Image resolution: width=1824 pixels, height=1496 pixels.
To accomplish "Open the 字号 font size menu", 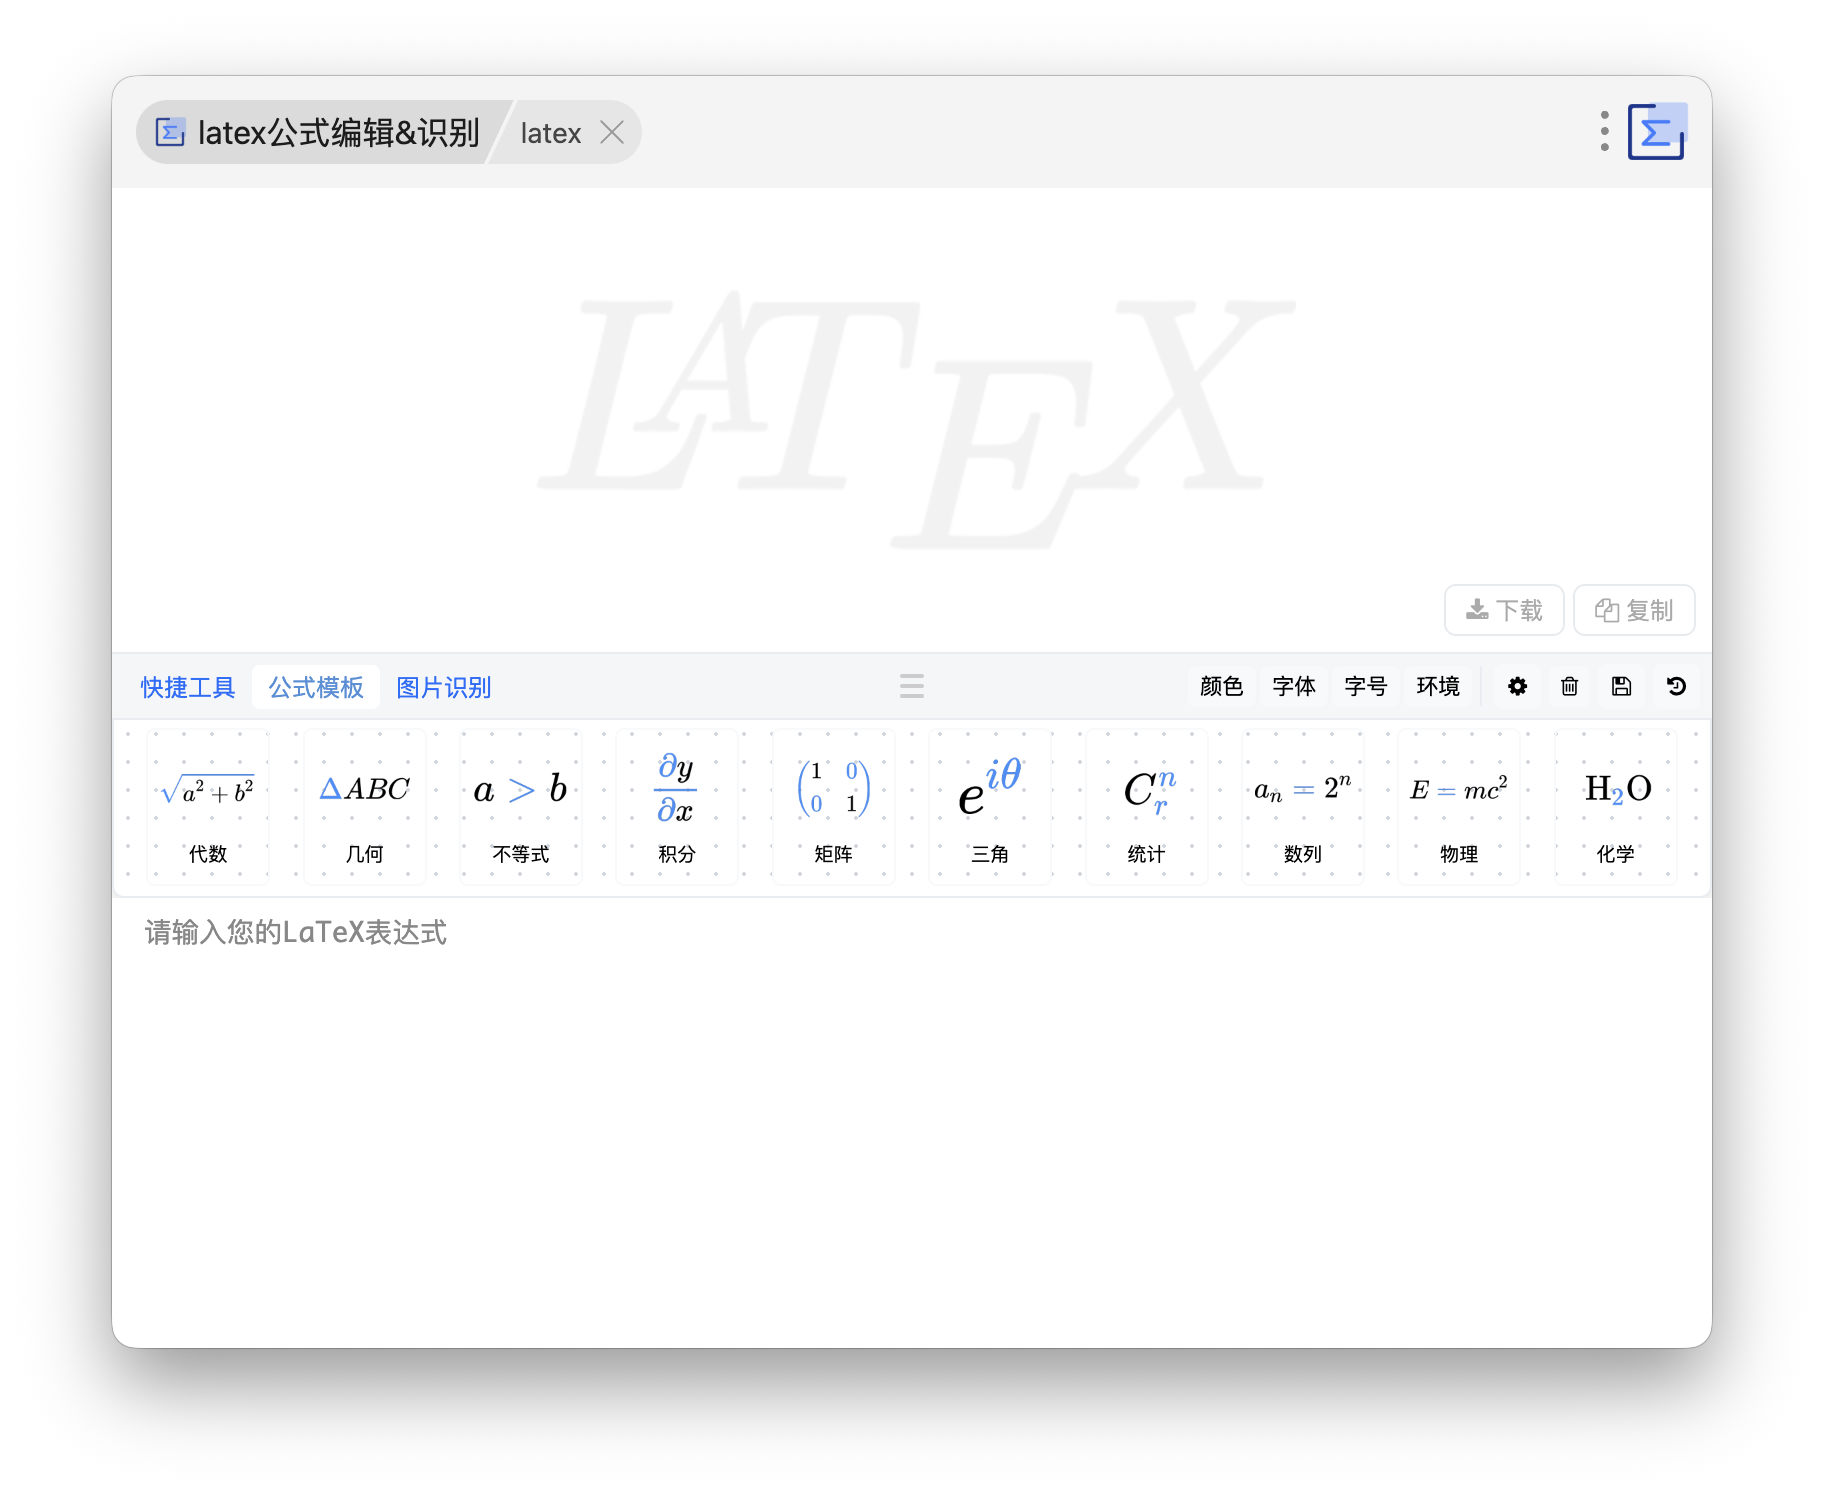I will click(x=1366, y=686).
